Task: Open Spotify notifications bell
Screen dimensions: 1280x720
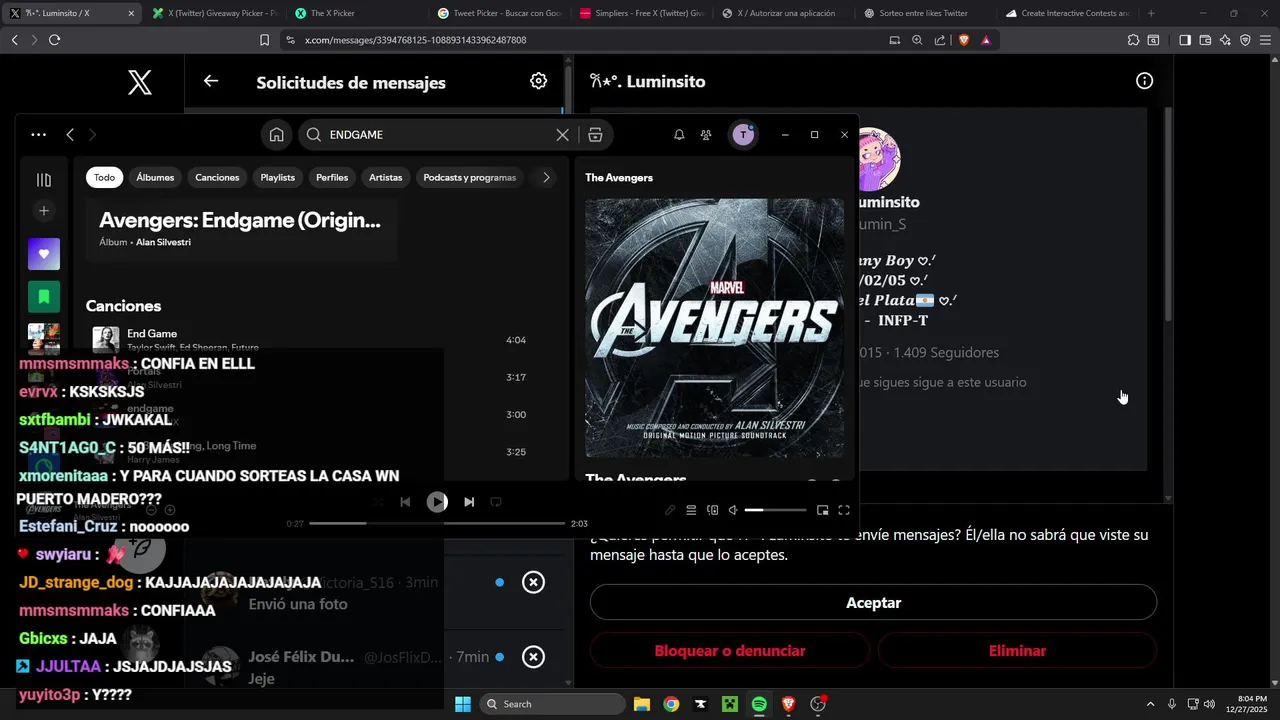Action: tap(679, 135)
